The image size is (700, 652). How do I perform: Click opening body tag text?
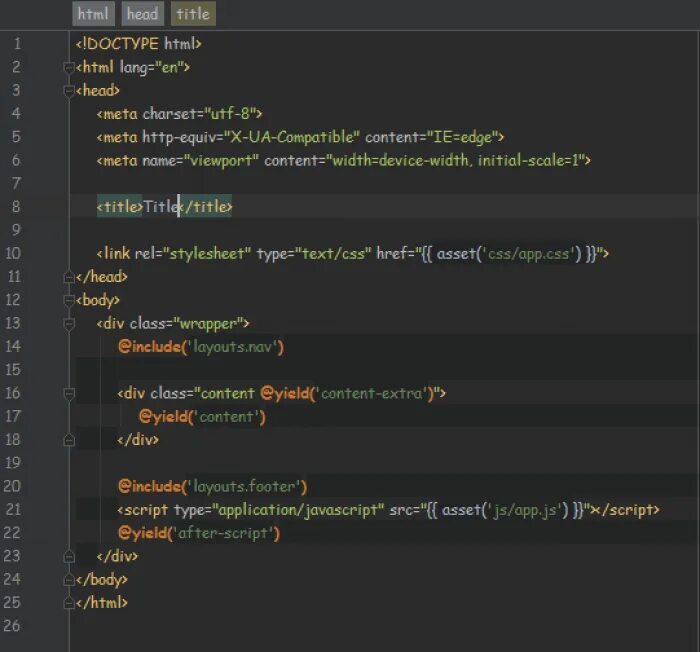[x=97, y=300]
